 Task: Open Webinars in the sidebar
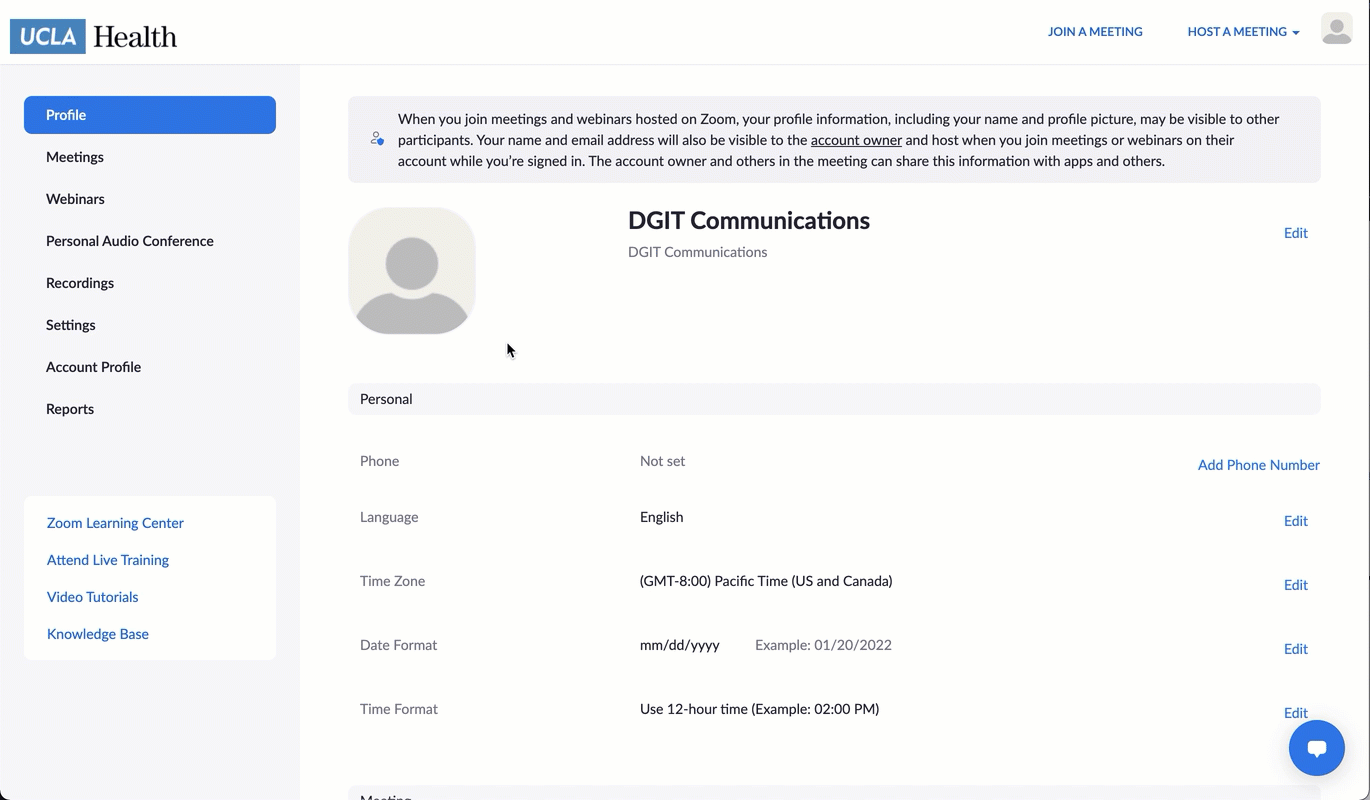point(75,199)
